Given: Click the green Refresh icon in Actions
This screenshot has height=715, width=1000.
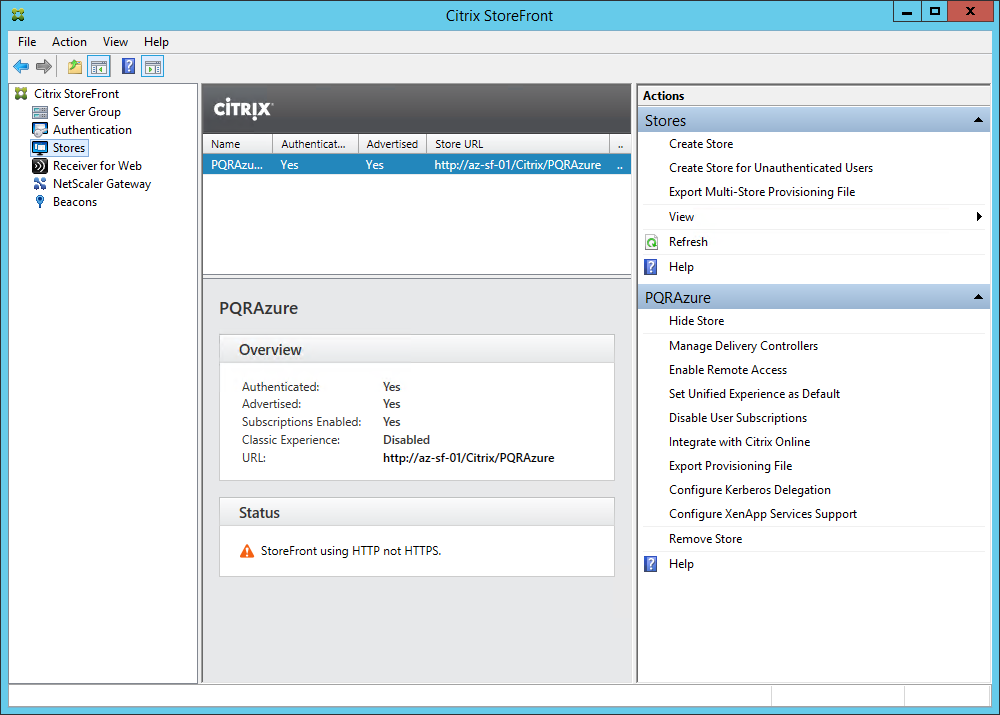Looking at the screenshot, I should [651, 242].
